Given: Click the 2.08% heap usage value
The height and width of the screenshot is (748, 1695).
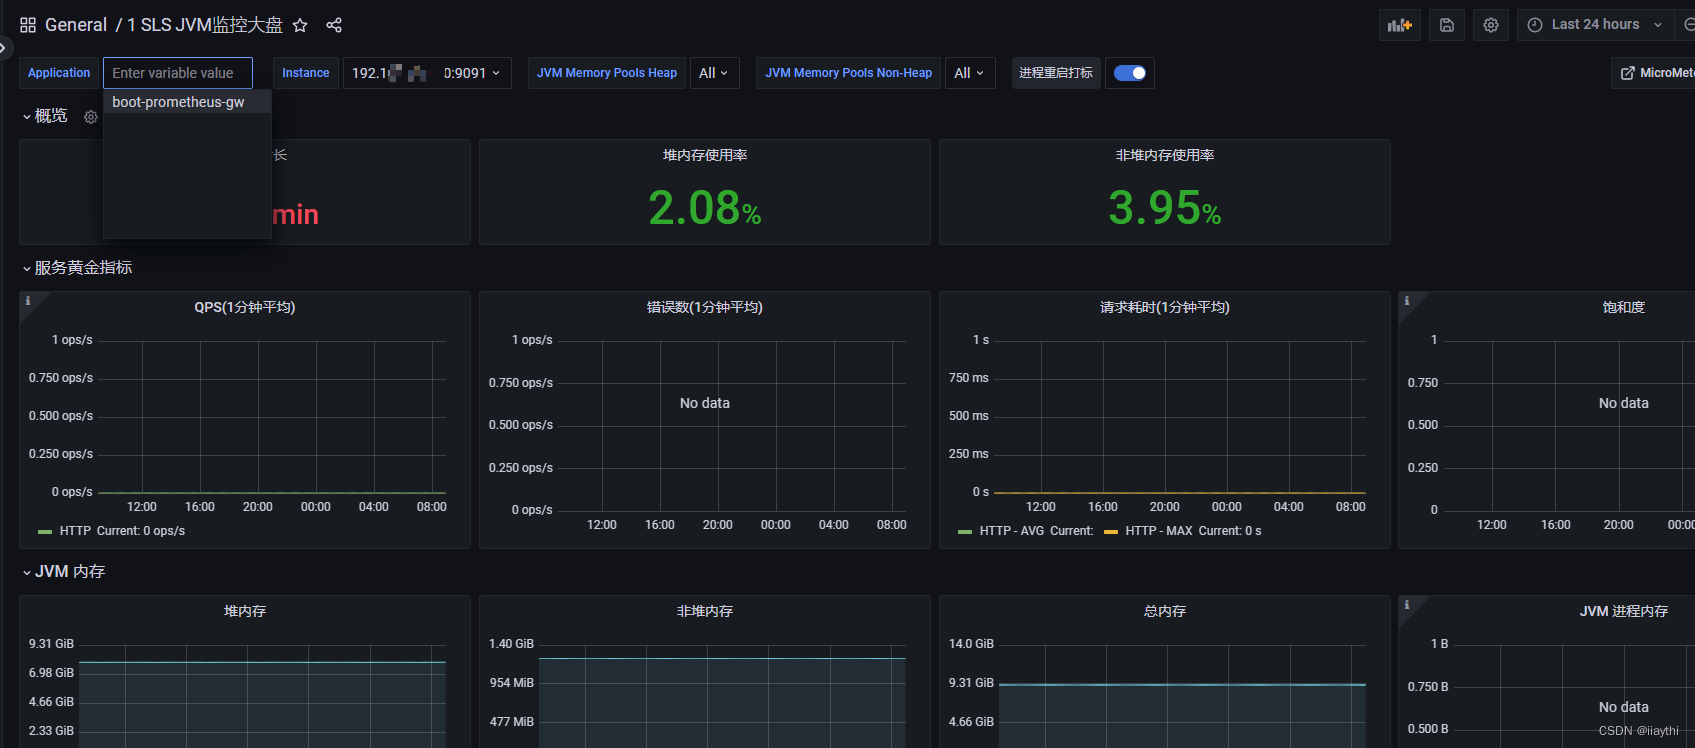Looking at the screenshot, I should point(705,208).
